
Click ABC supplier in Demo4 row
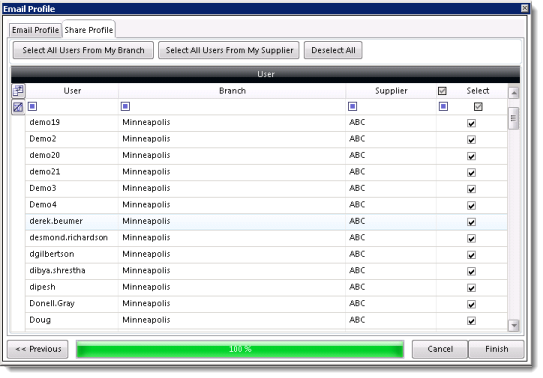click(x=357, y=205)
